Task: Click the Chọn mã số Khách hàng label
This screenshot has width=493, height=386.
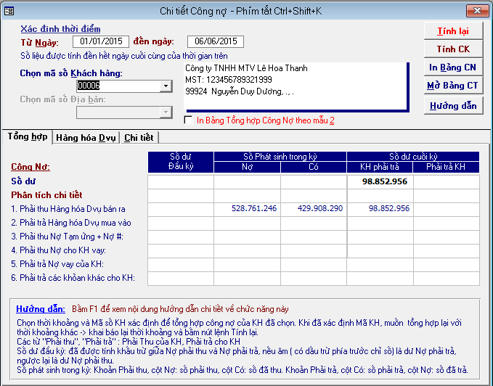Action: [x=71, y=73]
